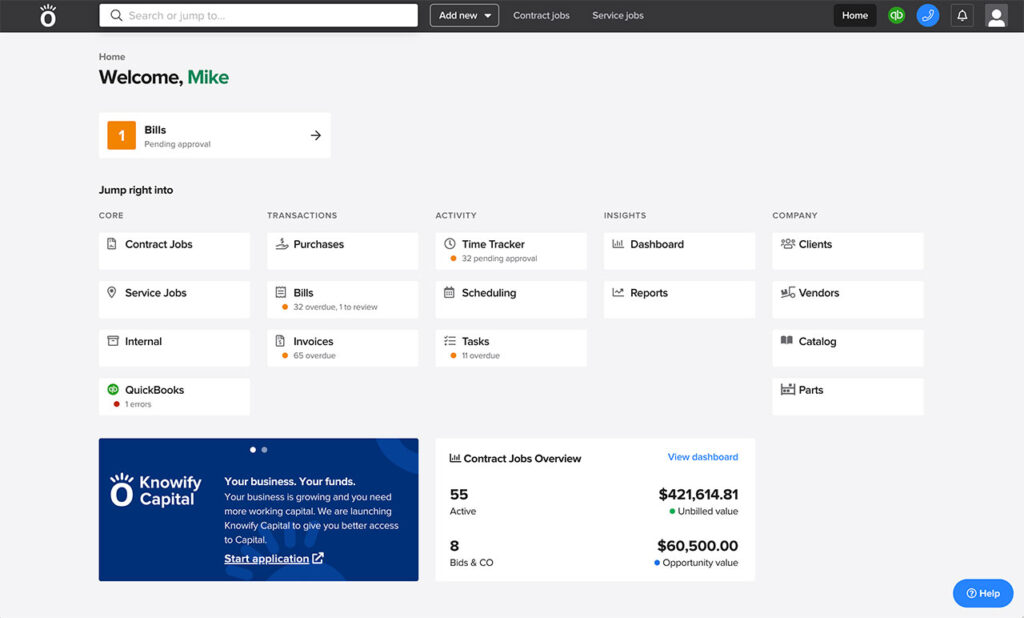Click the search magnifier icon
Screen dimensions: 1024x618
tap(116, 15)
